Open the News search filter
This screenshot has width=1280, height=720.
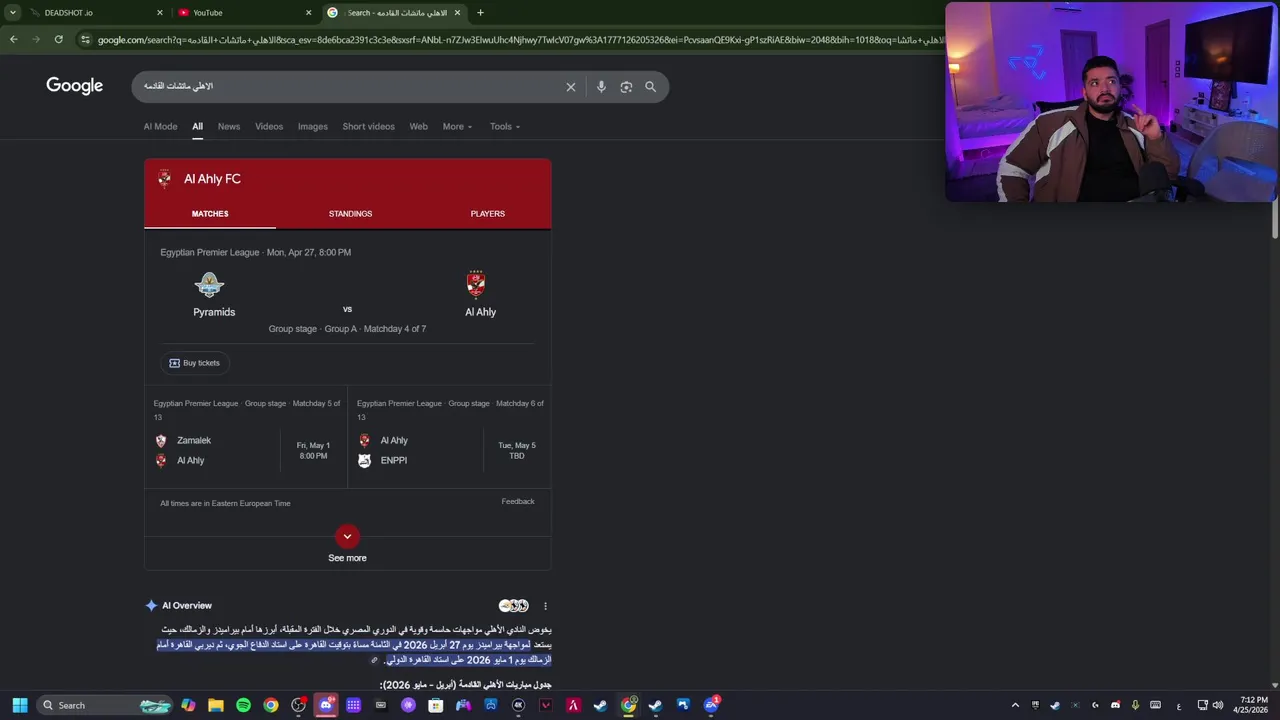[x=229, y=127]
